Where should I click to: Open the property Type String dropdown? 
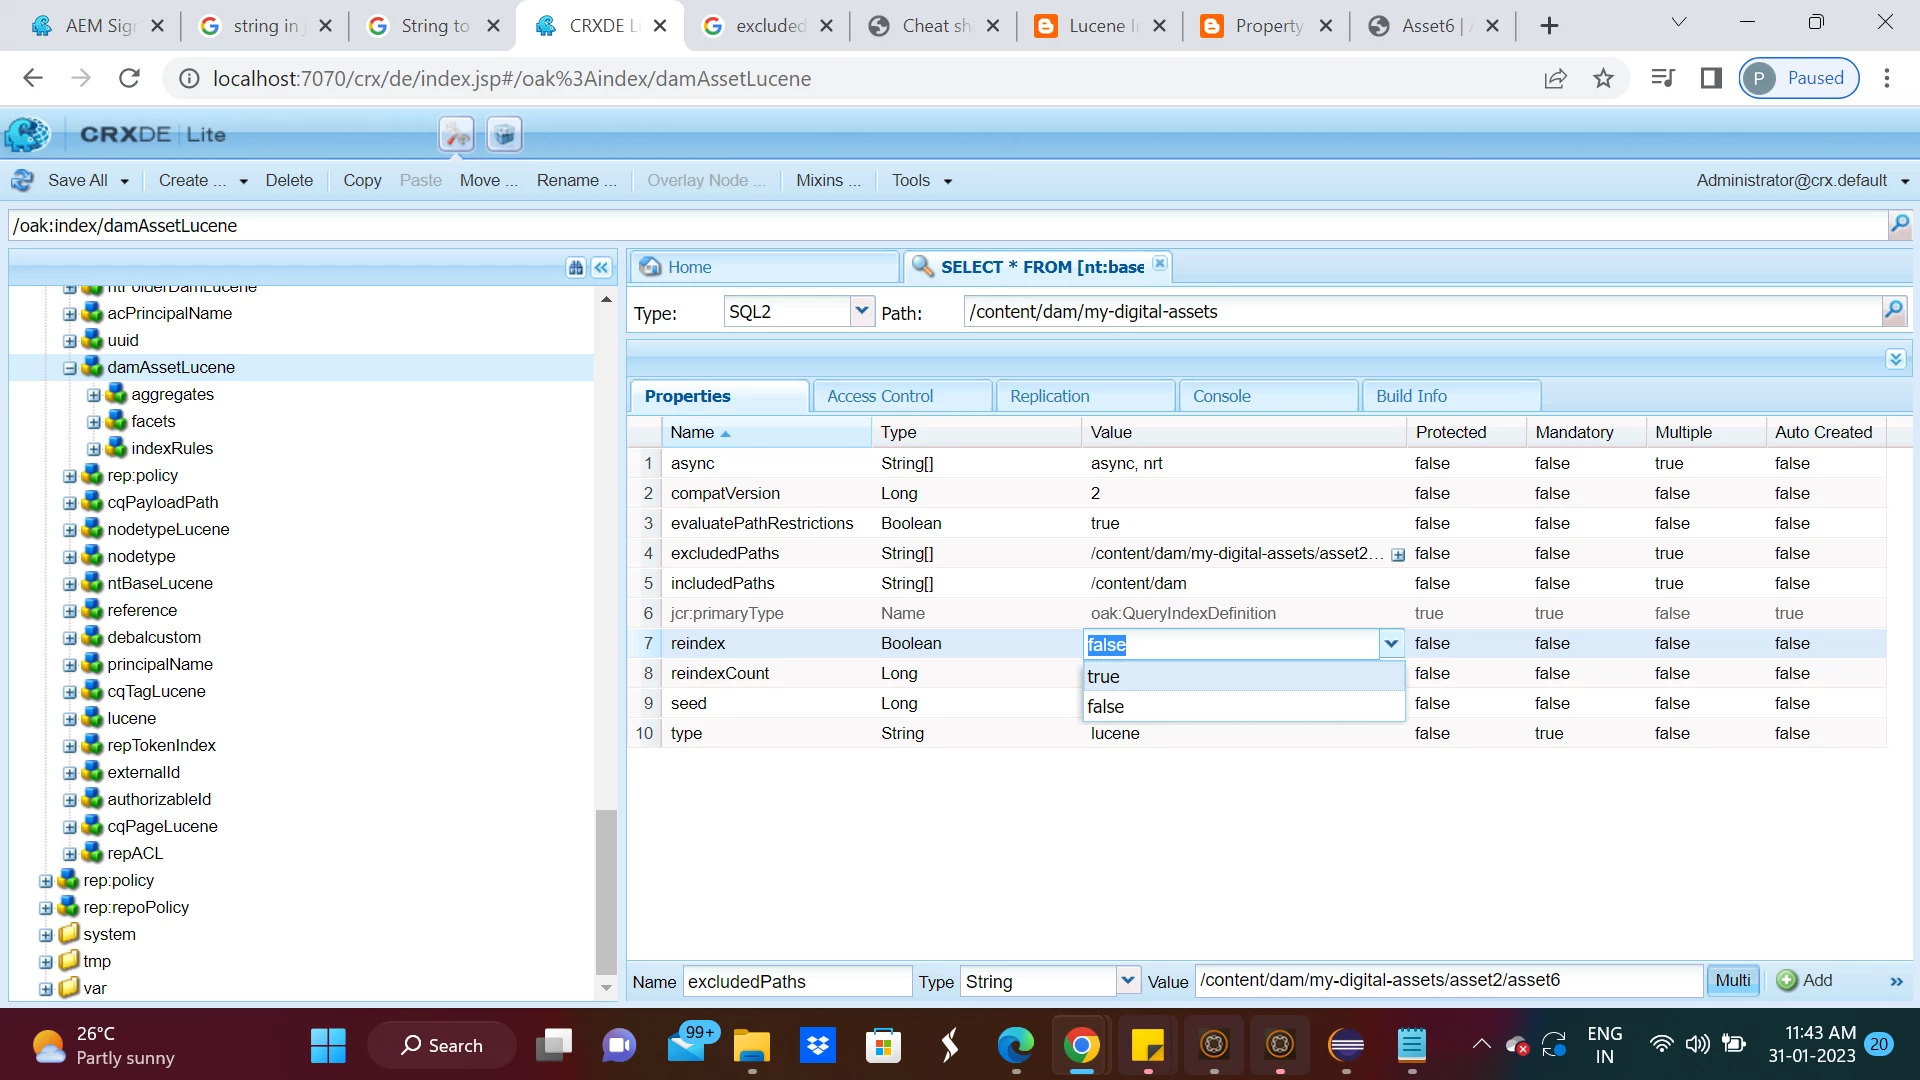point(1127,981)
